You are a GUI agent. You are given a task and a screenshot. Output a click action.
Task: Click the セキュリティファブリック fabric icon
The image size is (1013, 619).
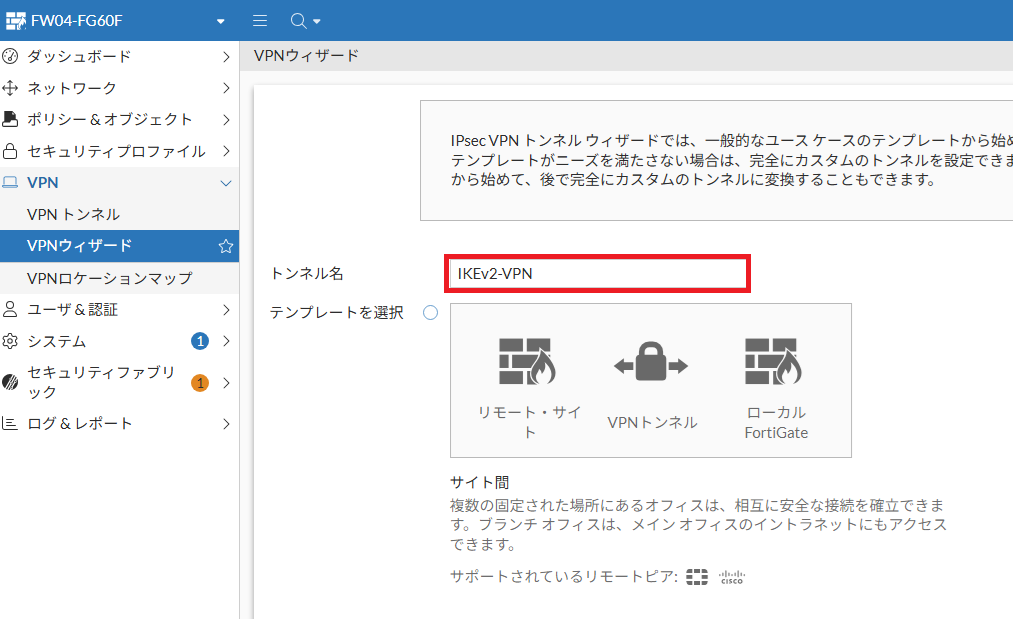tap(10, 383)
